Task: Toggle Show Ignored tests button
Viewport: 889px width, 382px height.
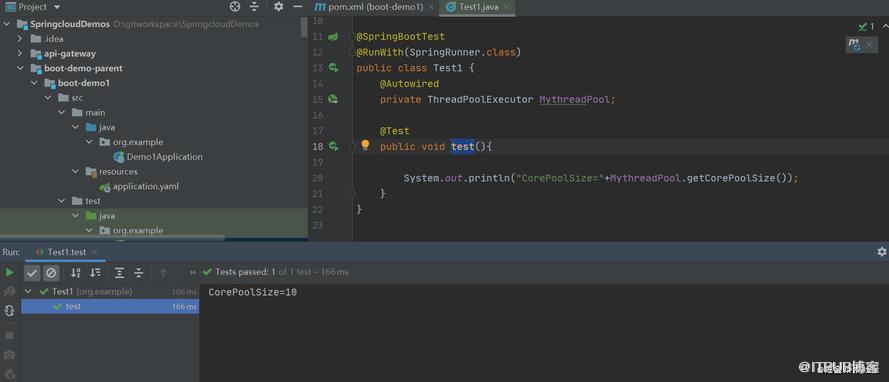Action: pos(51,273)
